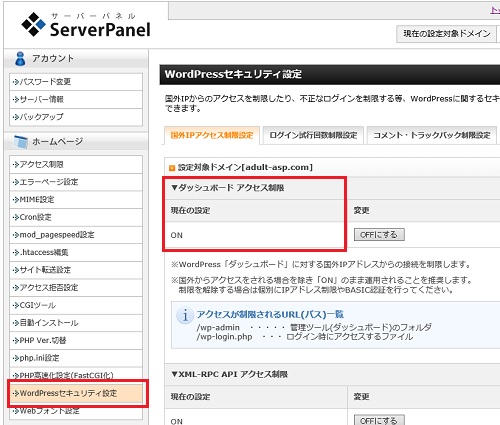Select WordPressセキュリティ設定 in the sidebar
The image size is (500, 425).
click(76, 393)
